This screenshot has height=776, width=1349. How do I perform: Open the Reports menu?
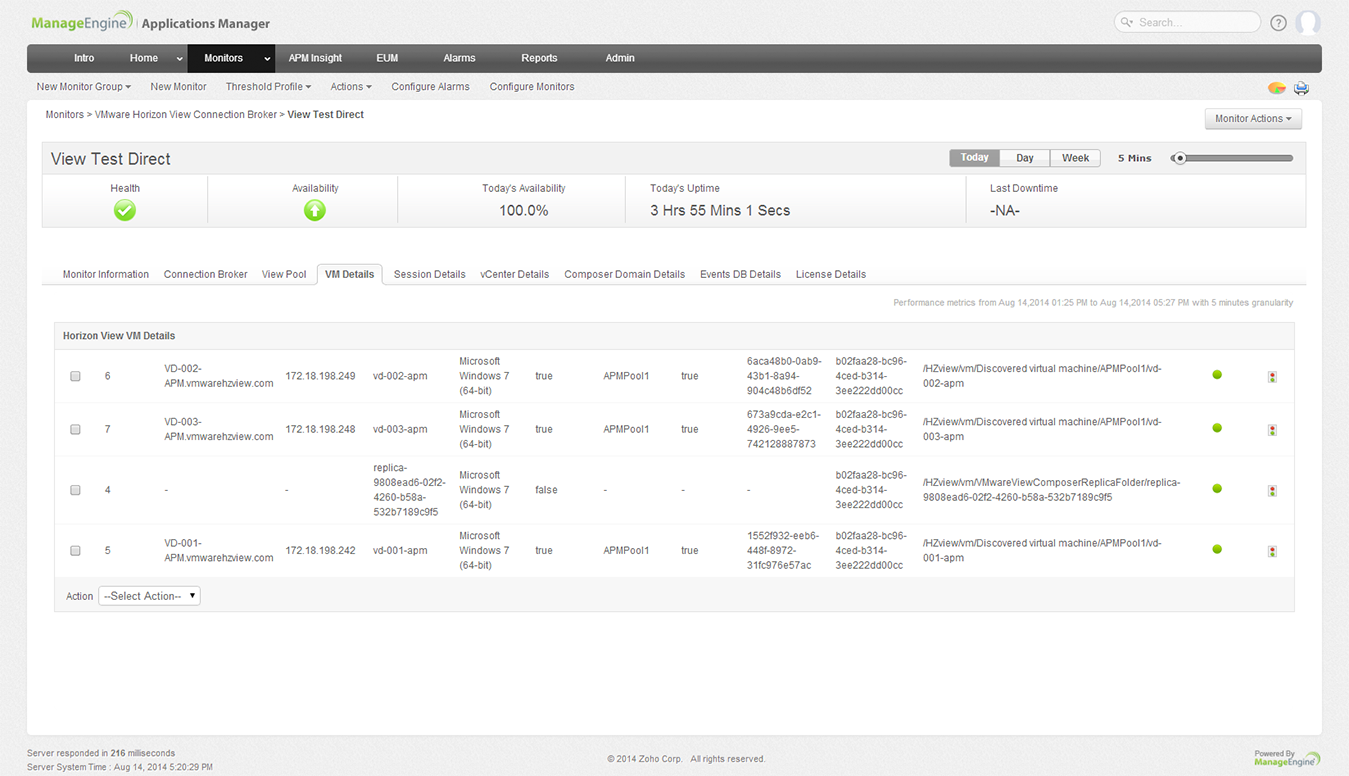(539, 58)
